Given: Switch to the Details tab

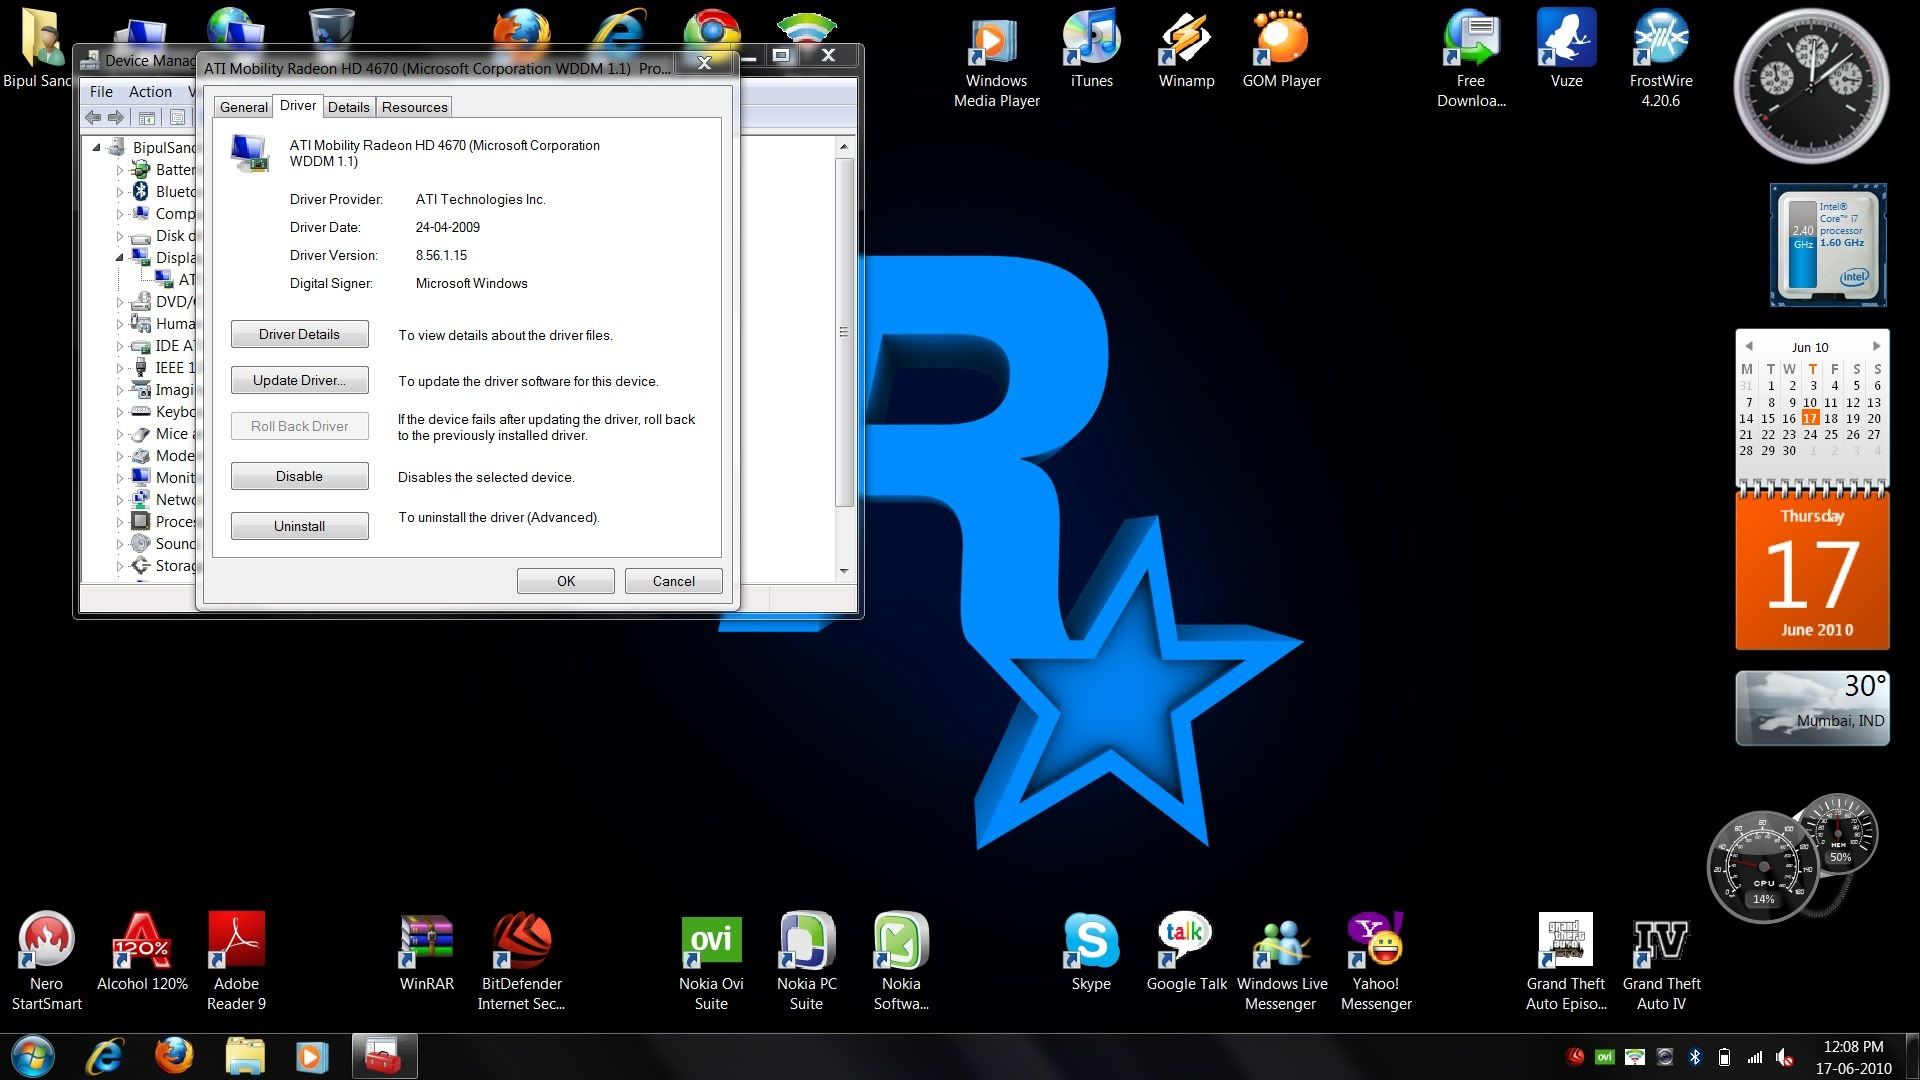Looking at the screenshot, I should coord(348,107).
